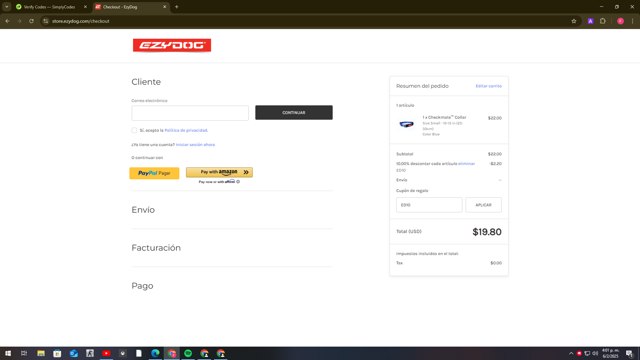
Task: Click the CONTINUAR button
Action: 294,113
